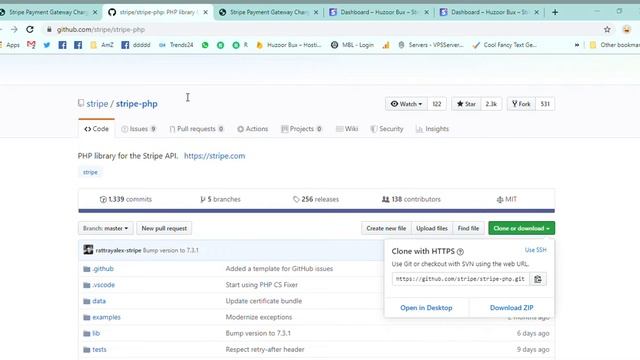View the 138 contributors
640x360 pixels.
(411, 199)
